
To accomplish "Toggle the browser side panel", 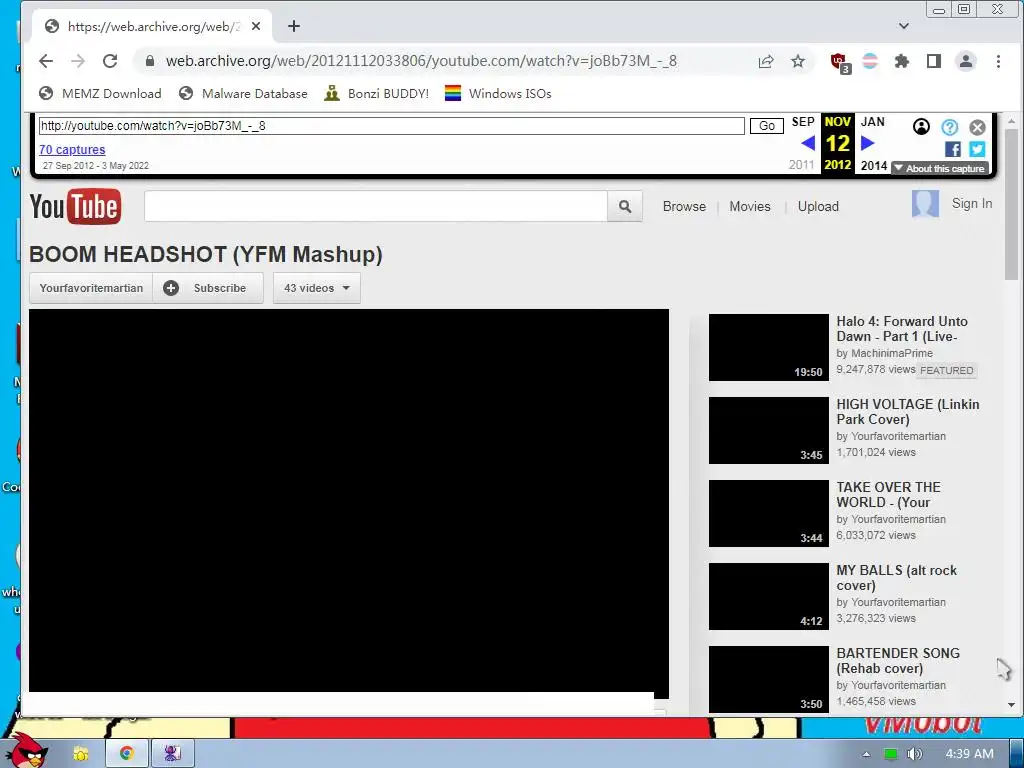I will click(934, 61).
